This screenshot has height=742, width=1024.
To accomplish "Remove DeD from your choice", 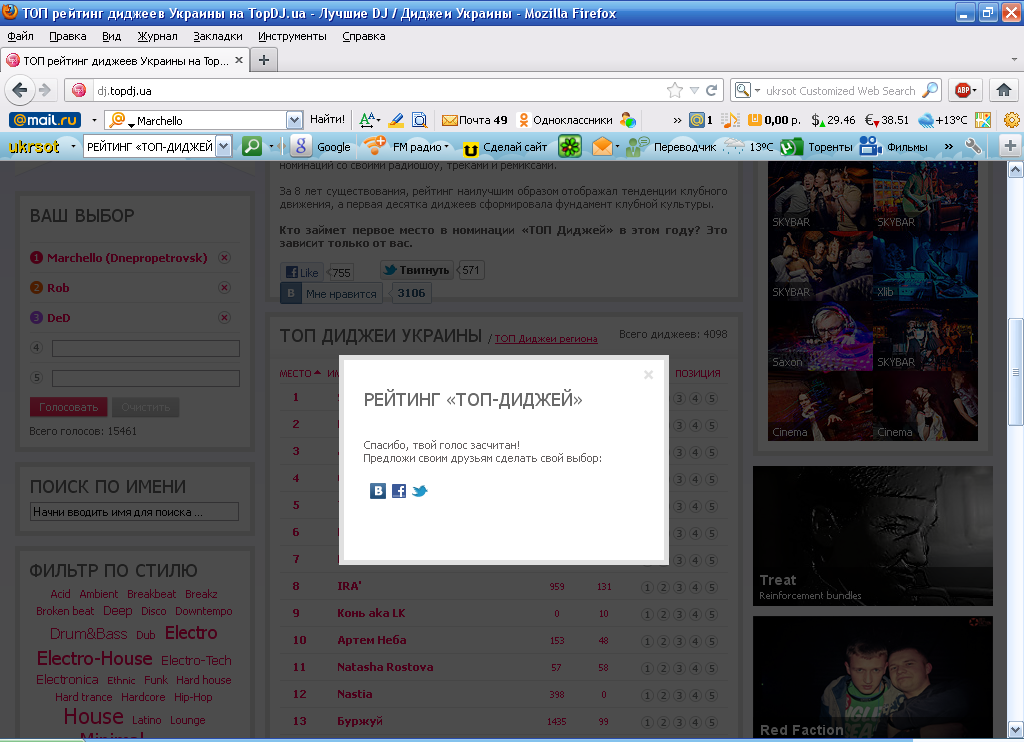I will tap(225, 317).
